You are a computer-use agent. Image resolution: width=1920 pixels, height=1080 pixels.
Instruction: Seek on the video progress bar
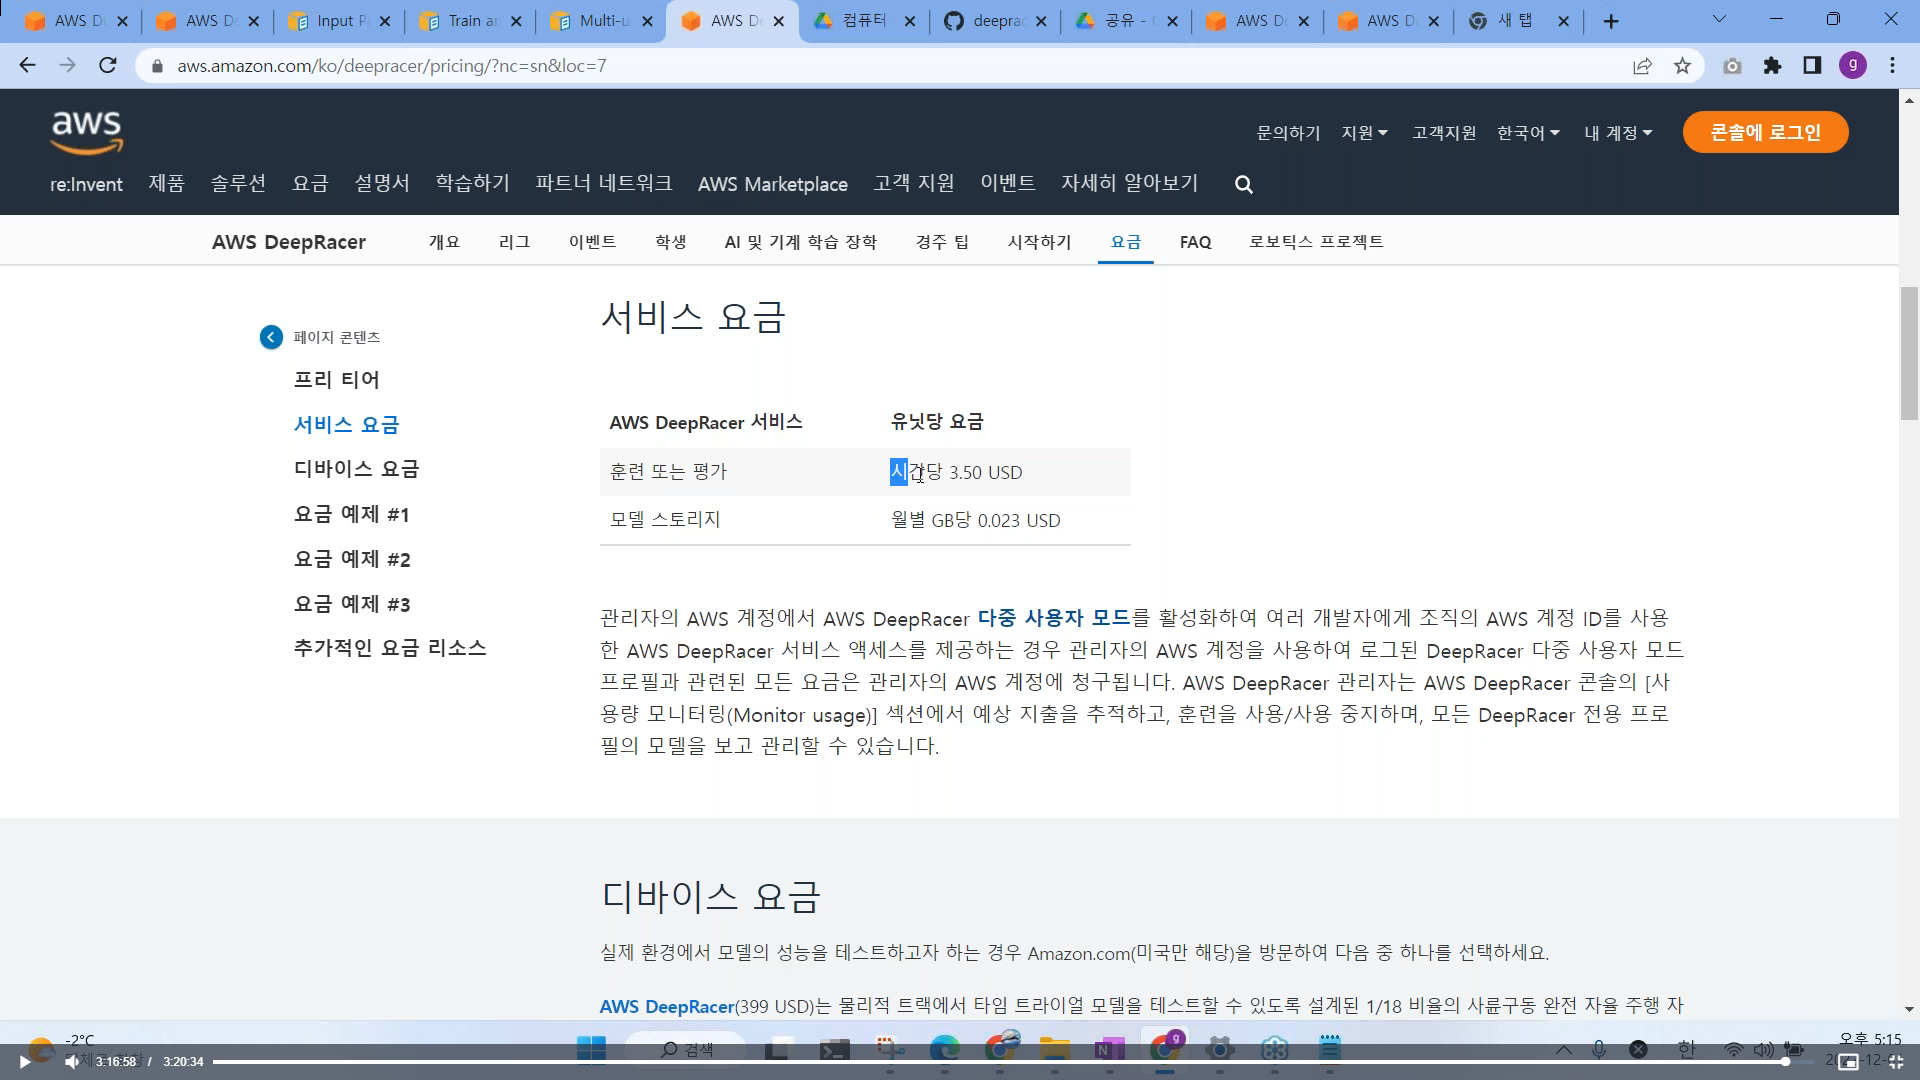point(1000,1062)
